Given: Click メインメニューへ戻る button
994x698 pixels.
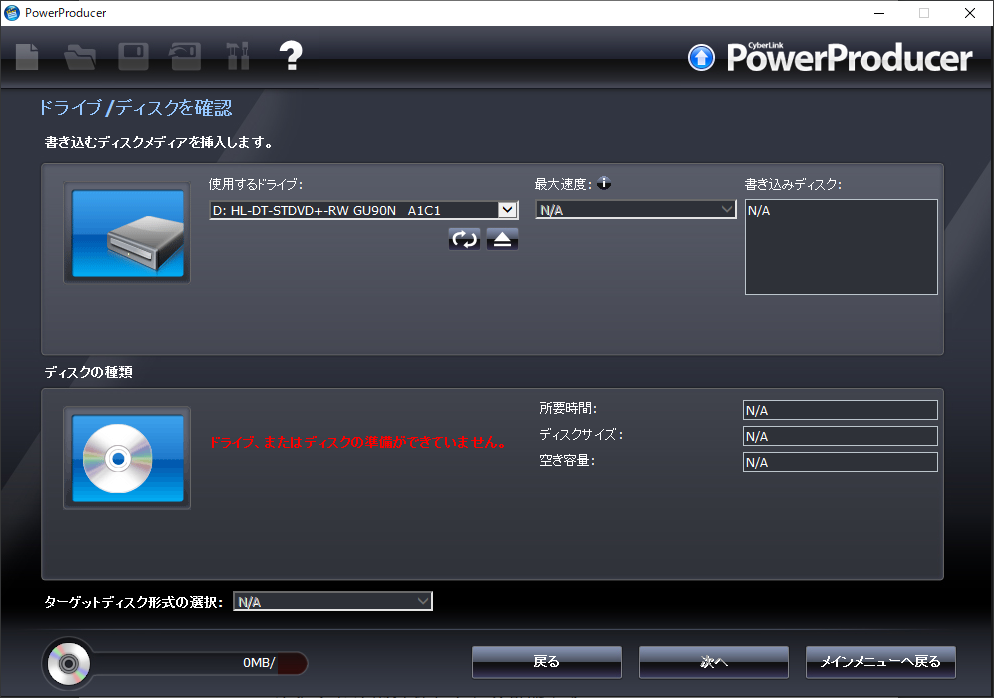Looking at the screenshot, I should tap(881, 662).
